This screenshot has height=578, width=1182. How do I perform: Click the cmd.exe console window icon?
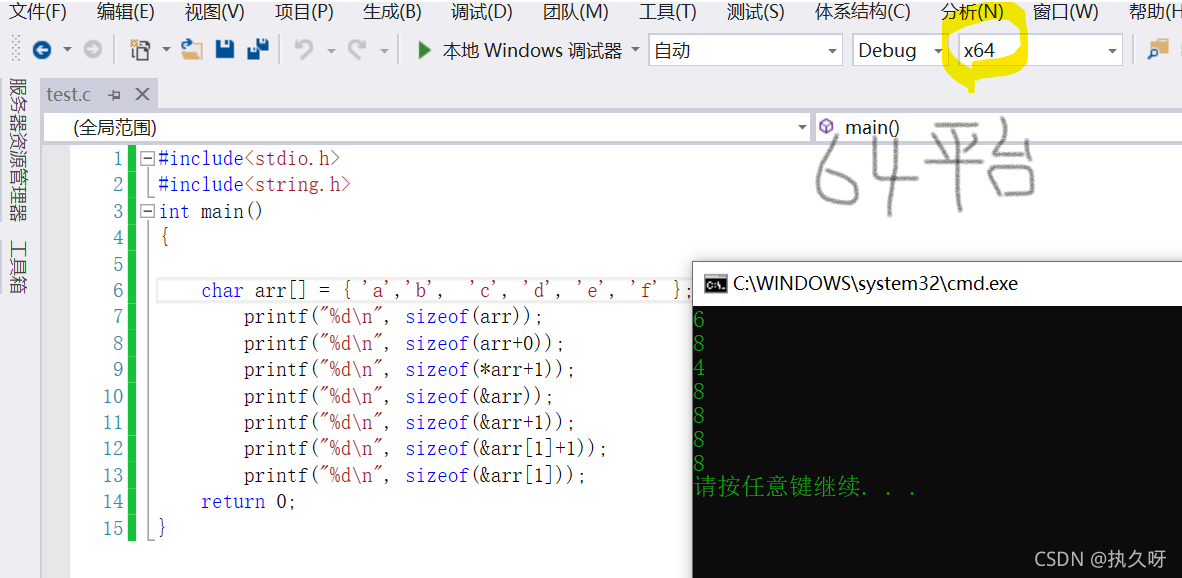coord(715,284)
